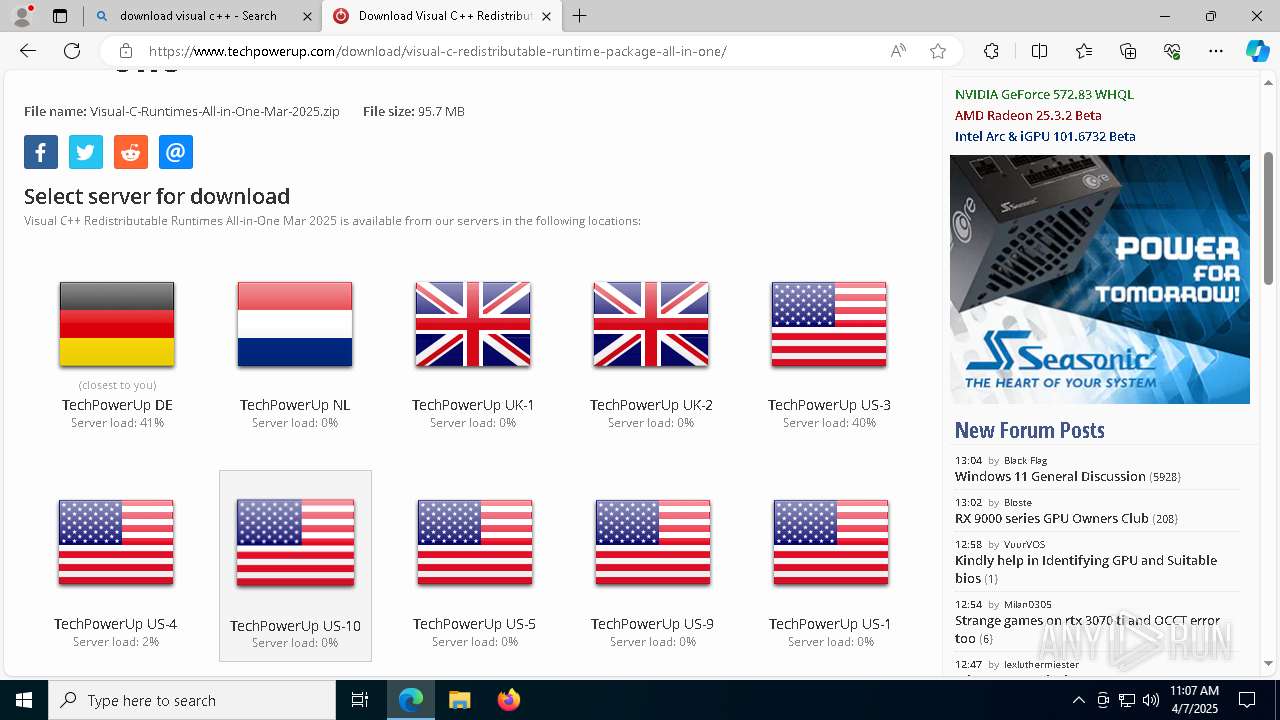Share the download via email icon

pyautogui.click(x=176, y=152)
